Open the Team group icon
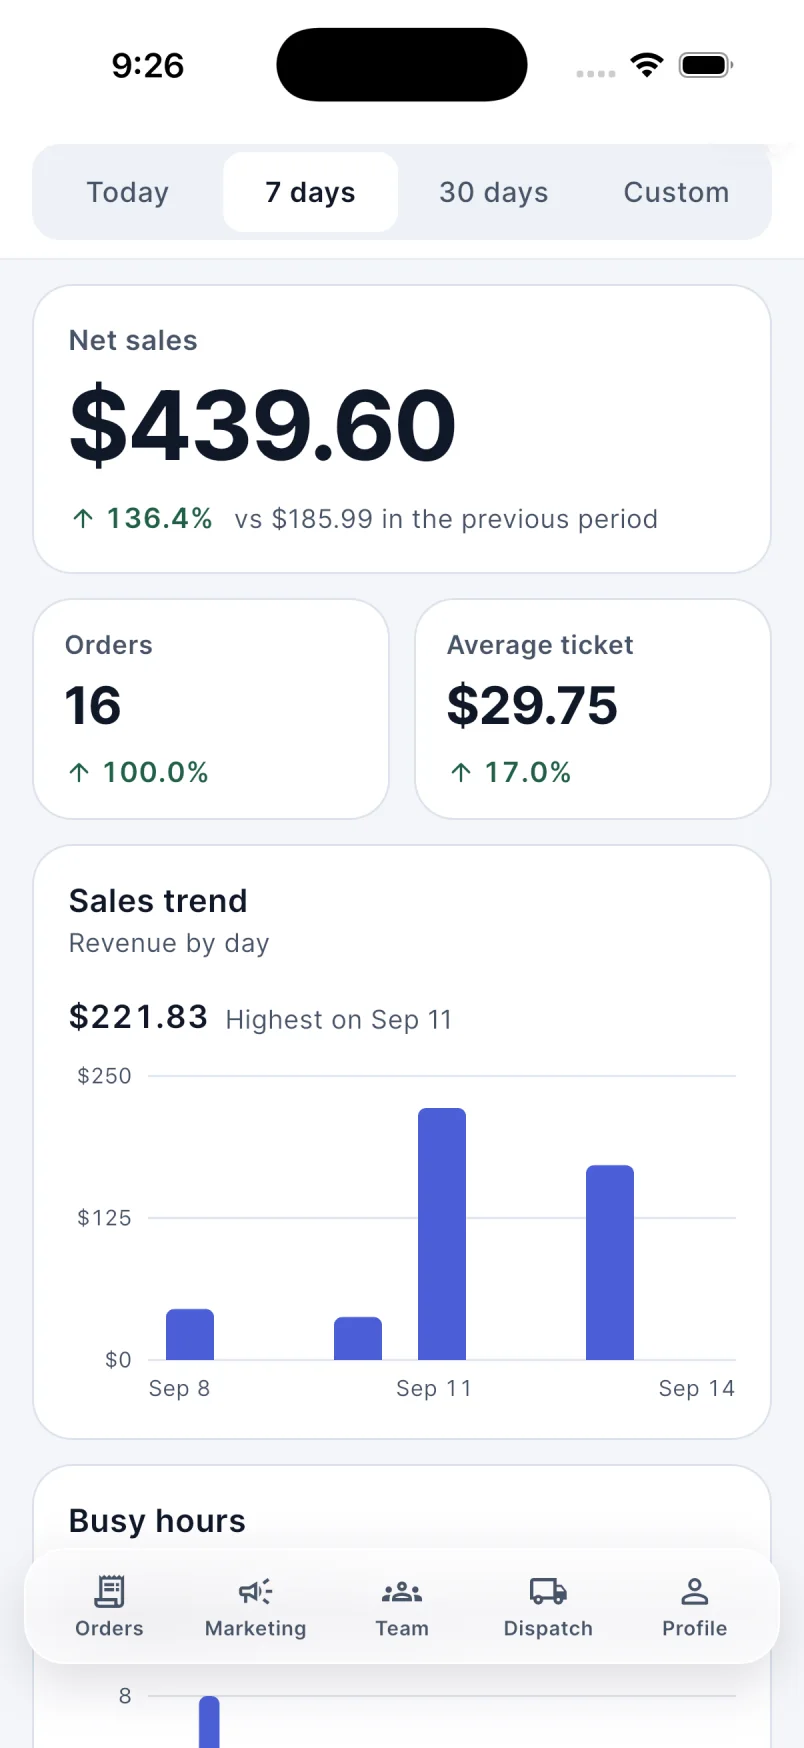Screen dimensions: 804x1748 point(402,1591)
